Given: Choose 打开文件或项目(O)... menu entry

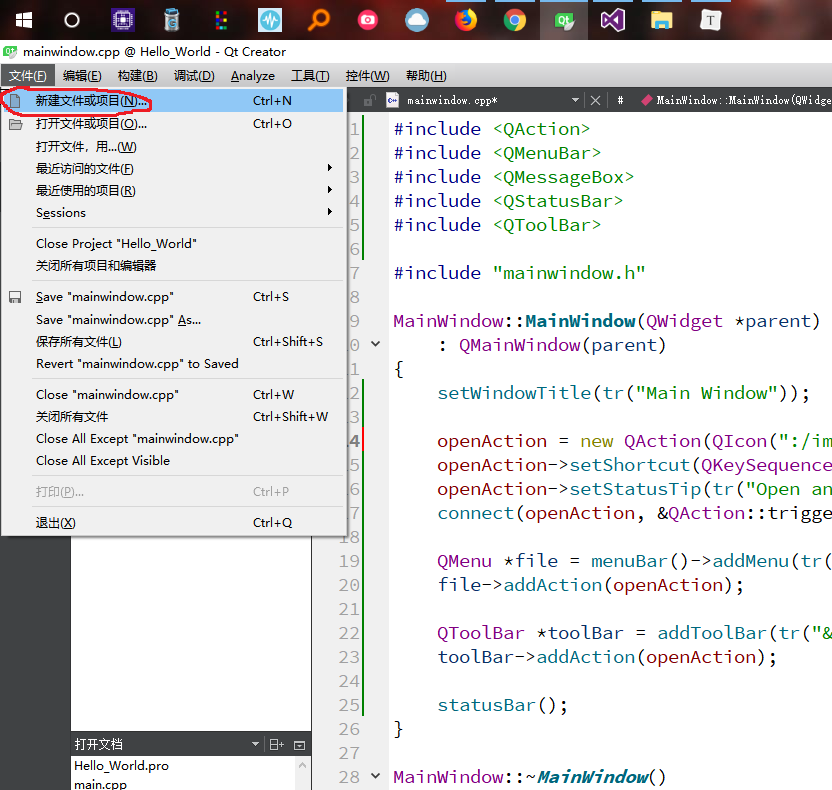Looking at the screenshot, I should pyautogui.click(x=173, y=124).
